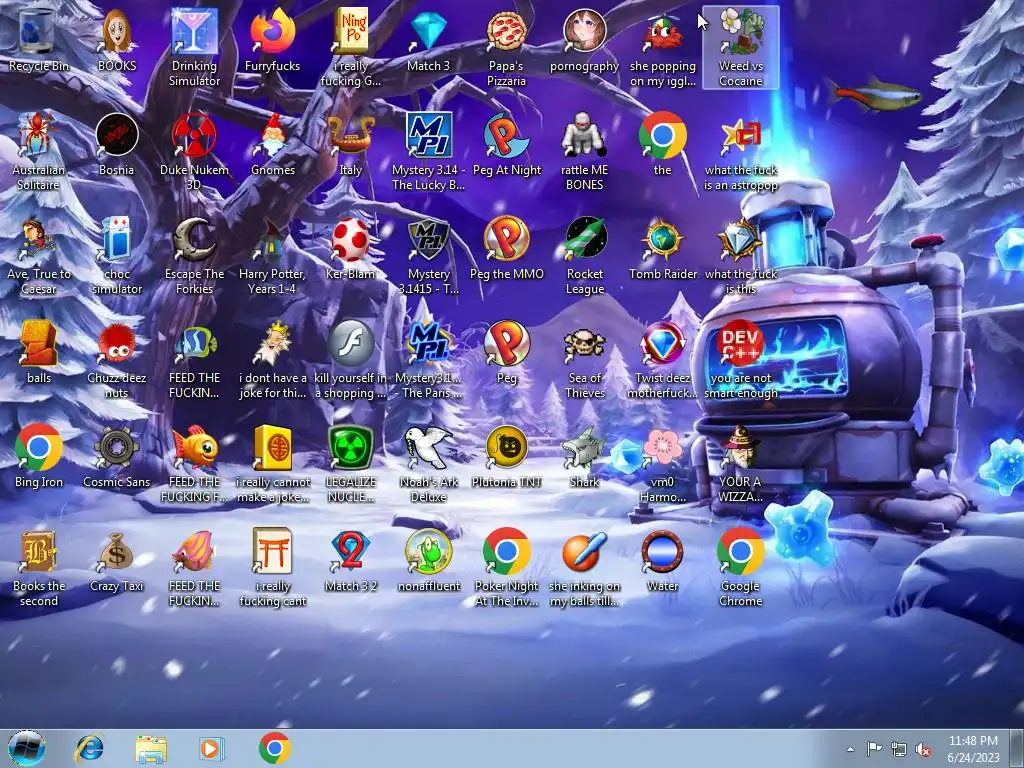The height and width of the screenshot is (768, 1024).
Task: Click the Show desktop button
Action: pyautogui.click(x=1017, y=748)
